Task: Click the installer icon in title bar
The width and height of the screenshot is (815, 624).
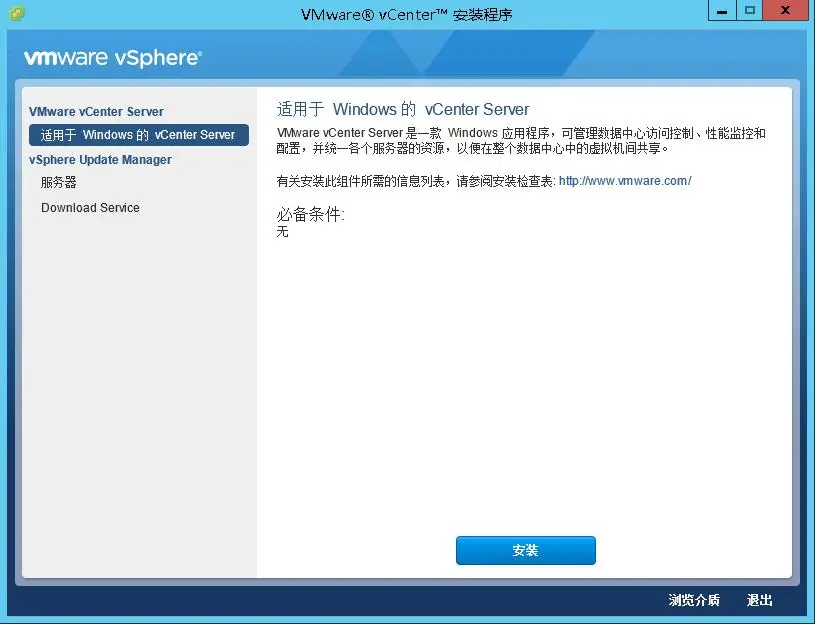Action: pyautogui.click(x=16, y=14)
